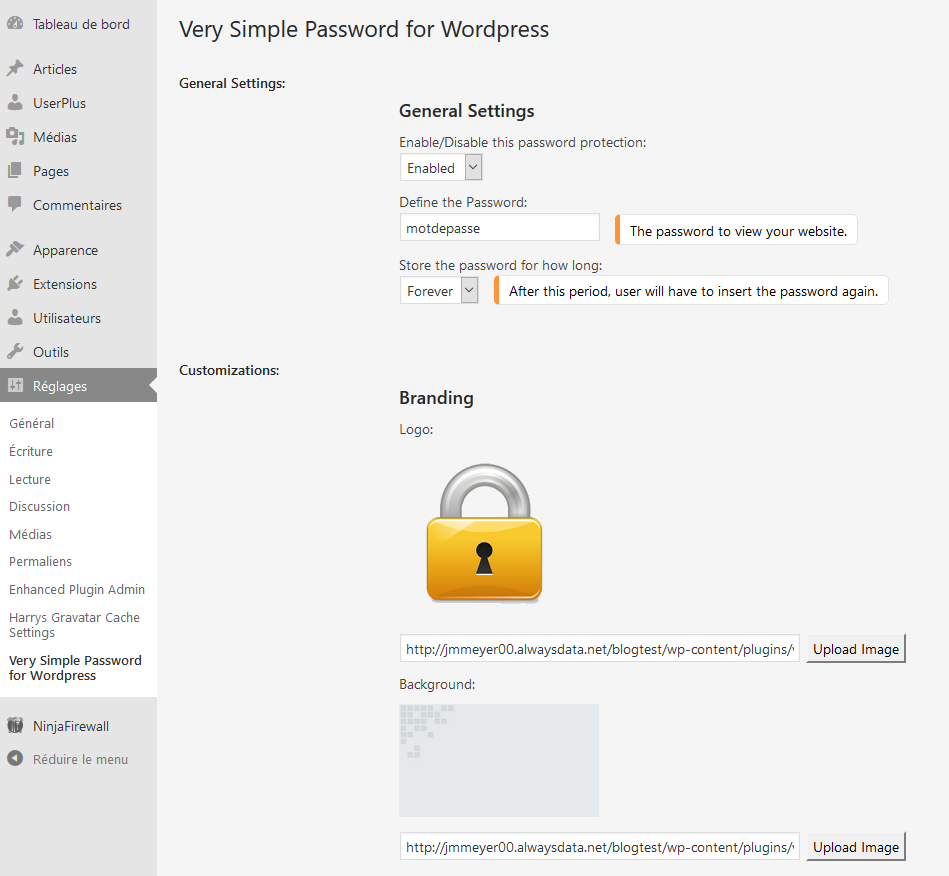Collapse menu using Réduire le menu arrow
The height and width of the screenshot is (876, 949).
click(15, 759)
